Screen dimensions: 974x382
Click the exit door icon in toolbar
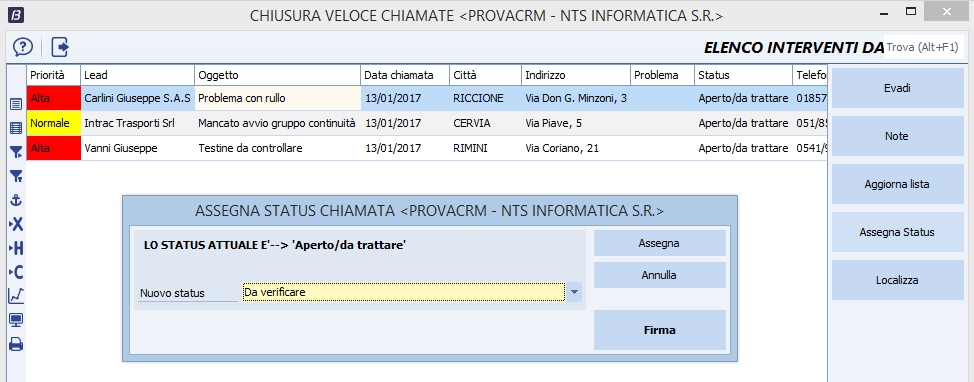click(x=60, y=47)
